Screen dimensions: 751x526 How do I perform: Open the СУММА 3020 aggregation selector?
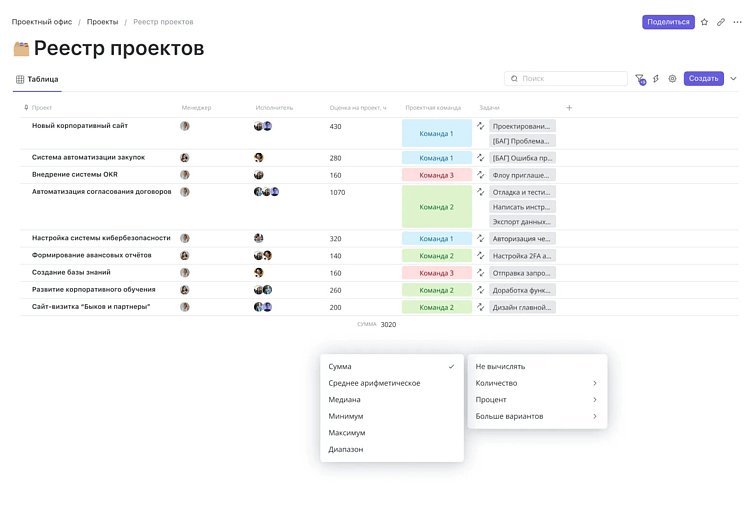[x=376, y=324]
